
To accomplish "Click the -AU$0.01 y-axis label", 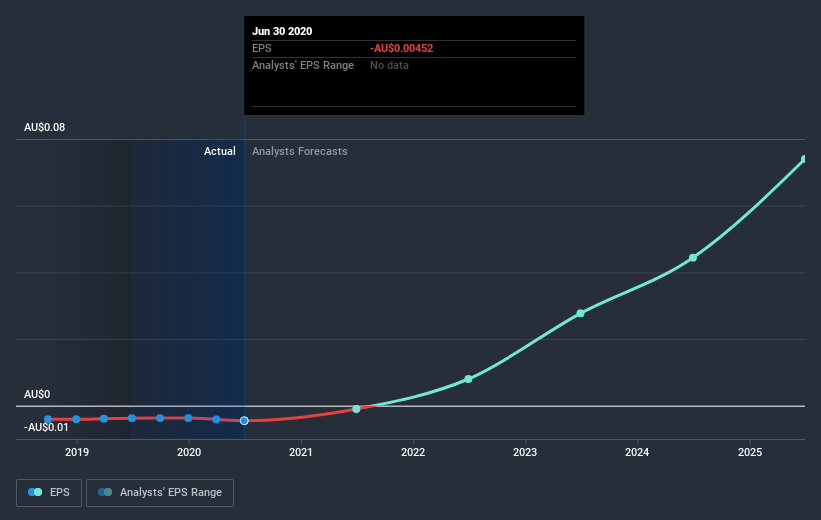I will coord(46,427).
